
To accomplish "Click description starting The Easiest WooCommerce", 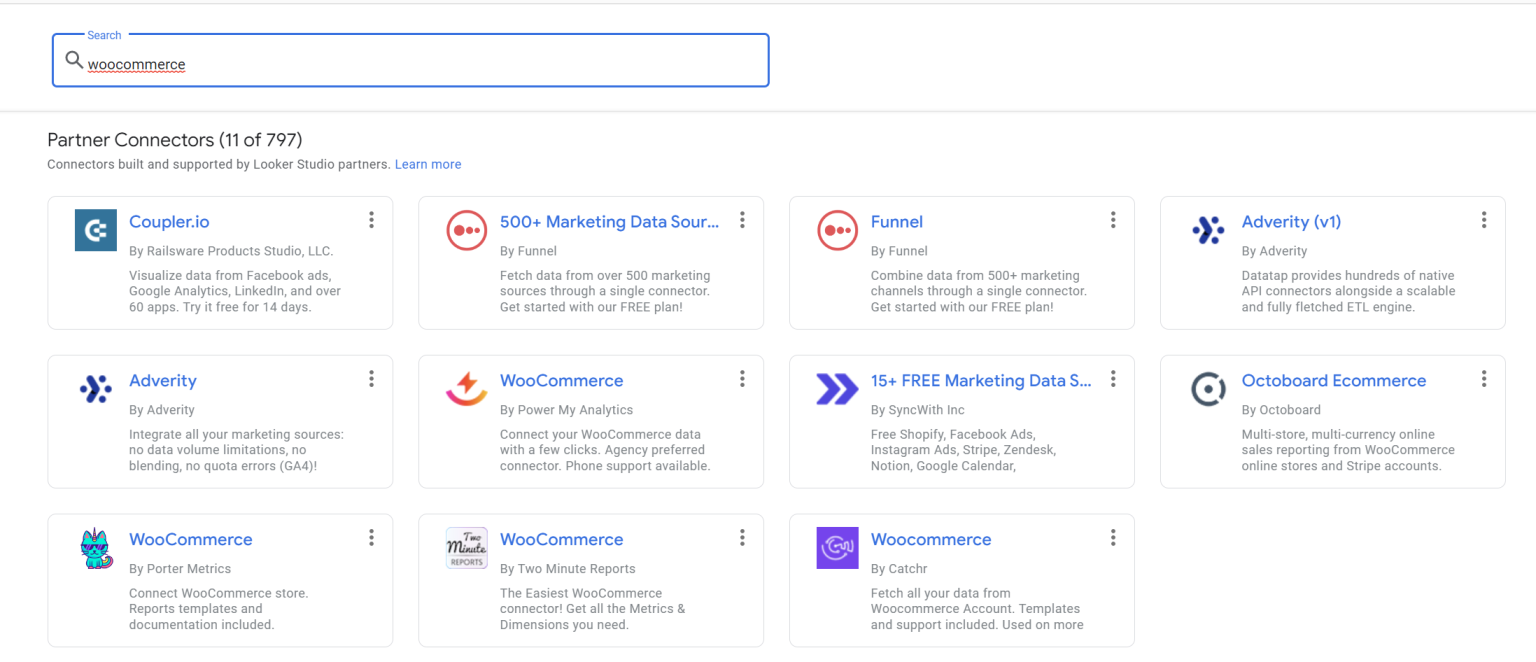I will 593,609.
